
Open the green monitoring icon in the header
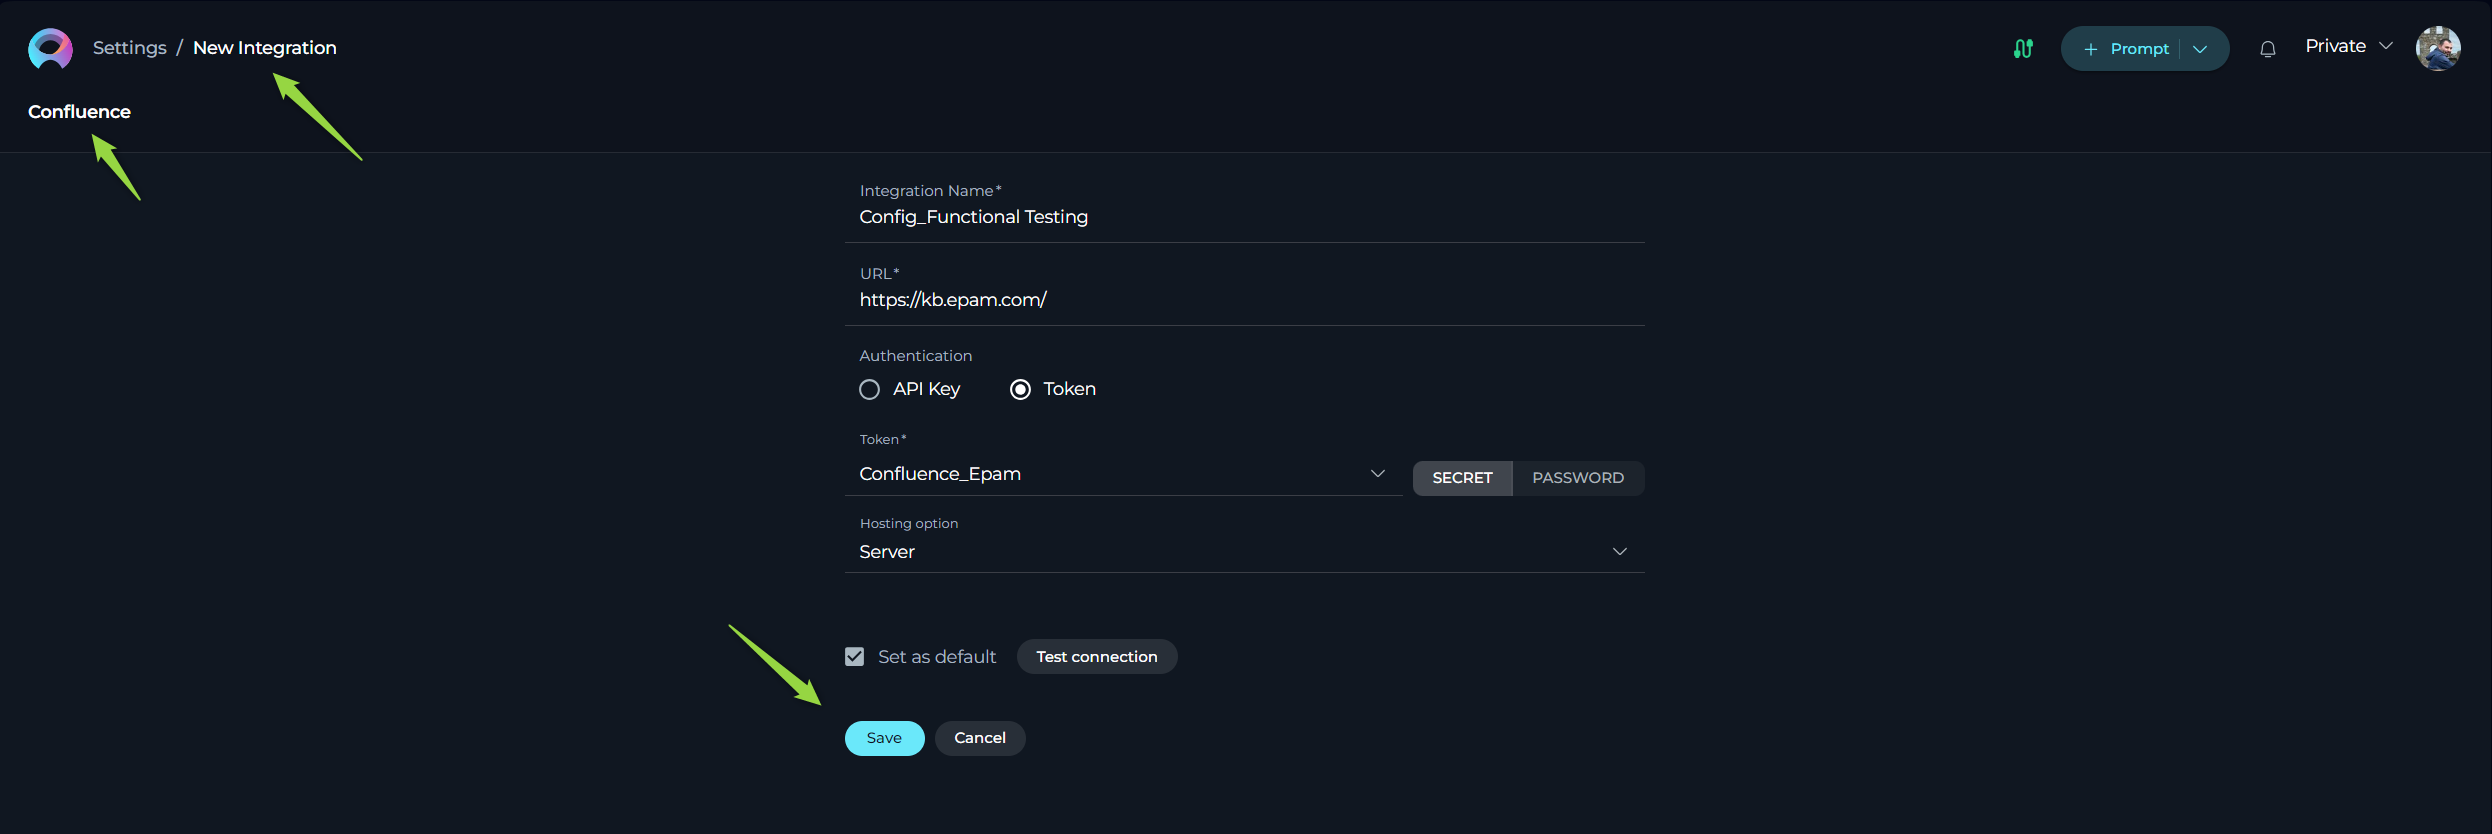click(x=2023, y=48)
